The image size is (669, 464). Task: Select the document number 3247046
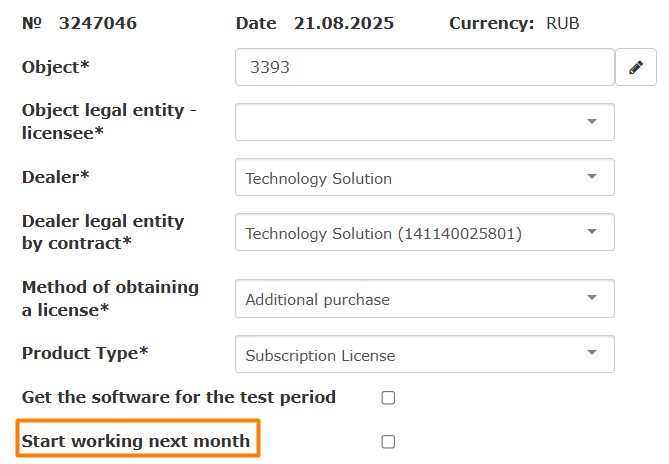coord(97,23)
